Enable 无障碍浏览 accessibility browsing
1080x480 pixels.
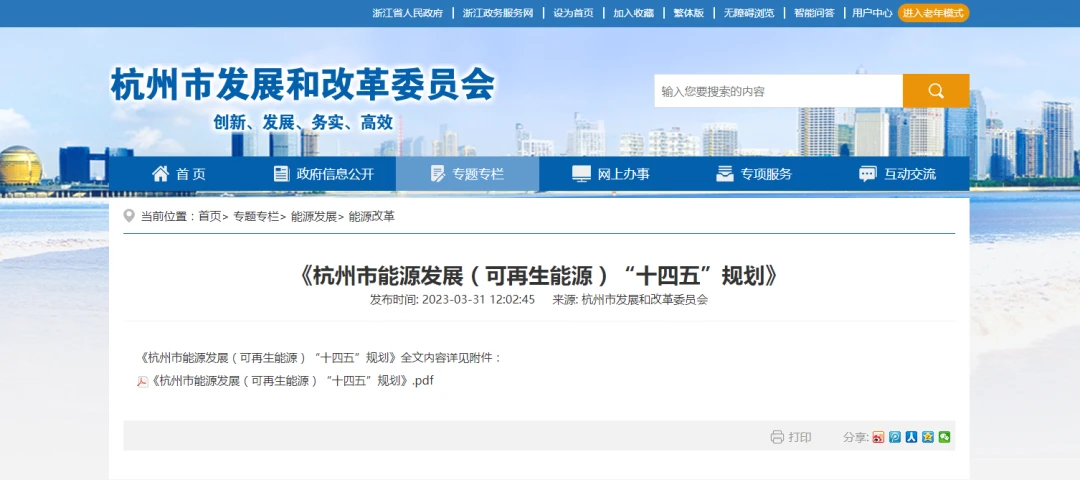(x=748, y=13)
